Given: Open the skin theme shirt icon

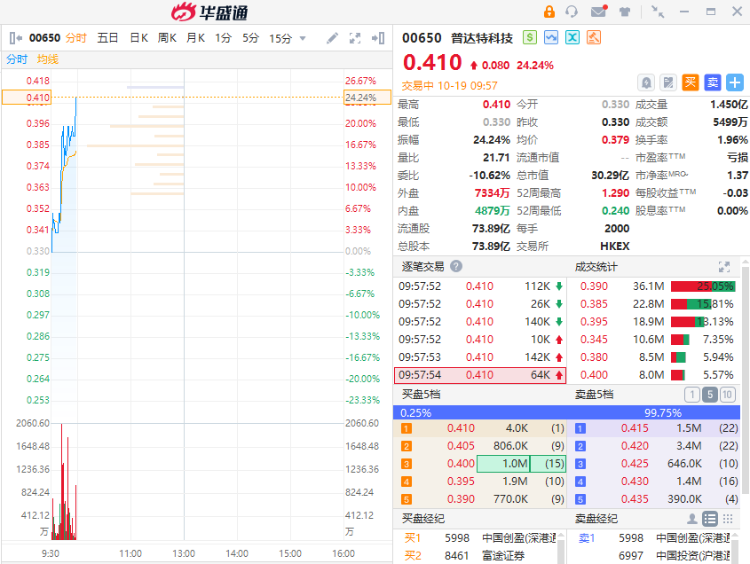Looking at the screenshot, I should pos(624,11).
